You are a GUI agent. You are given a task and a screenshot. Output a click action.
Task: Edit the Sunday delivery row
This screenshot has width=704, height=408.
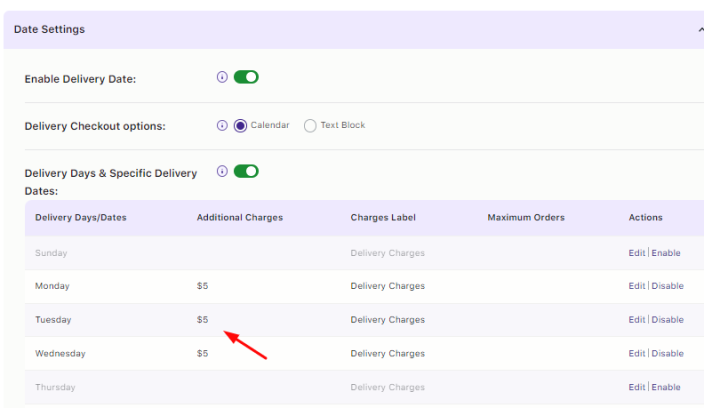637,253
